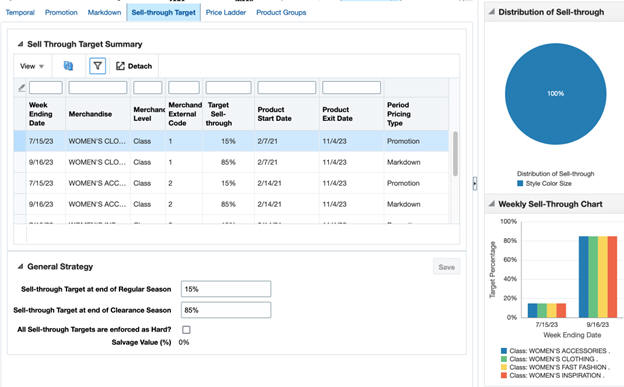Click the Regular Season sell-through target field
The image size is (624, 387).
[x=226, y=289]
